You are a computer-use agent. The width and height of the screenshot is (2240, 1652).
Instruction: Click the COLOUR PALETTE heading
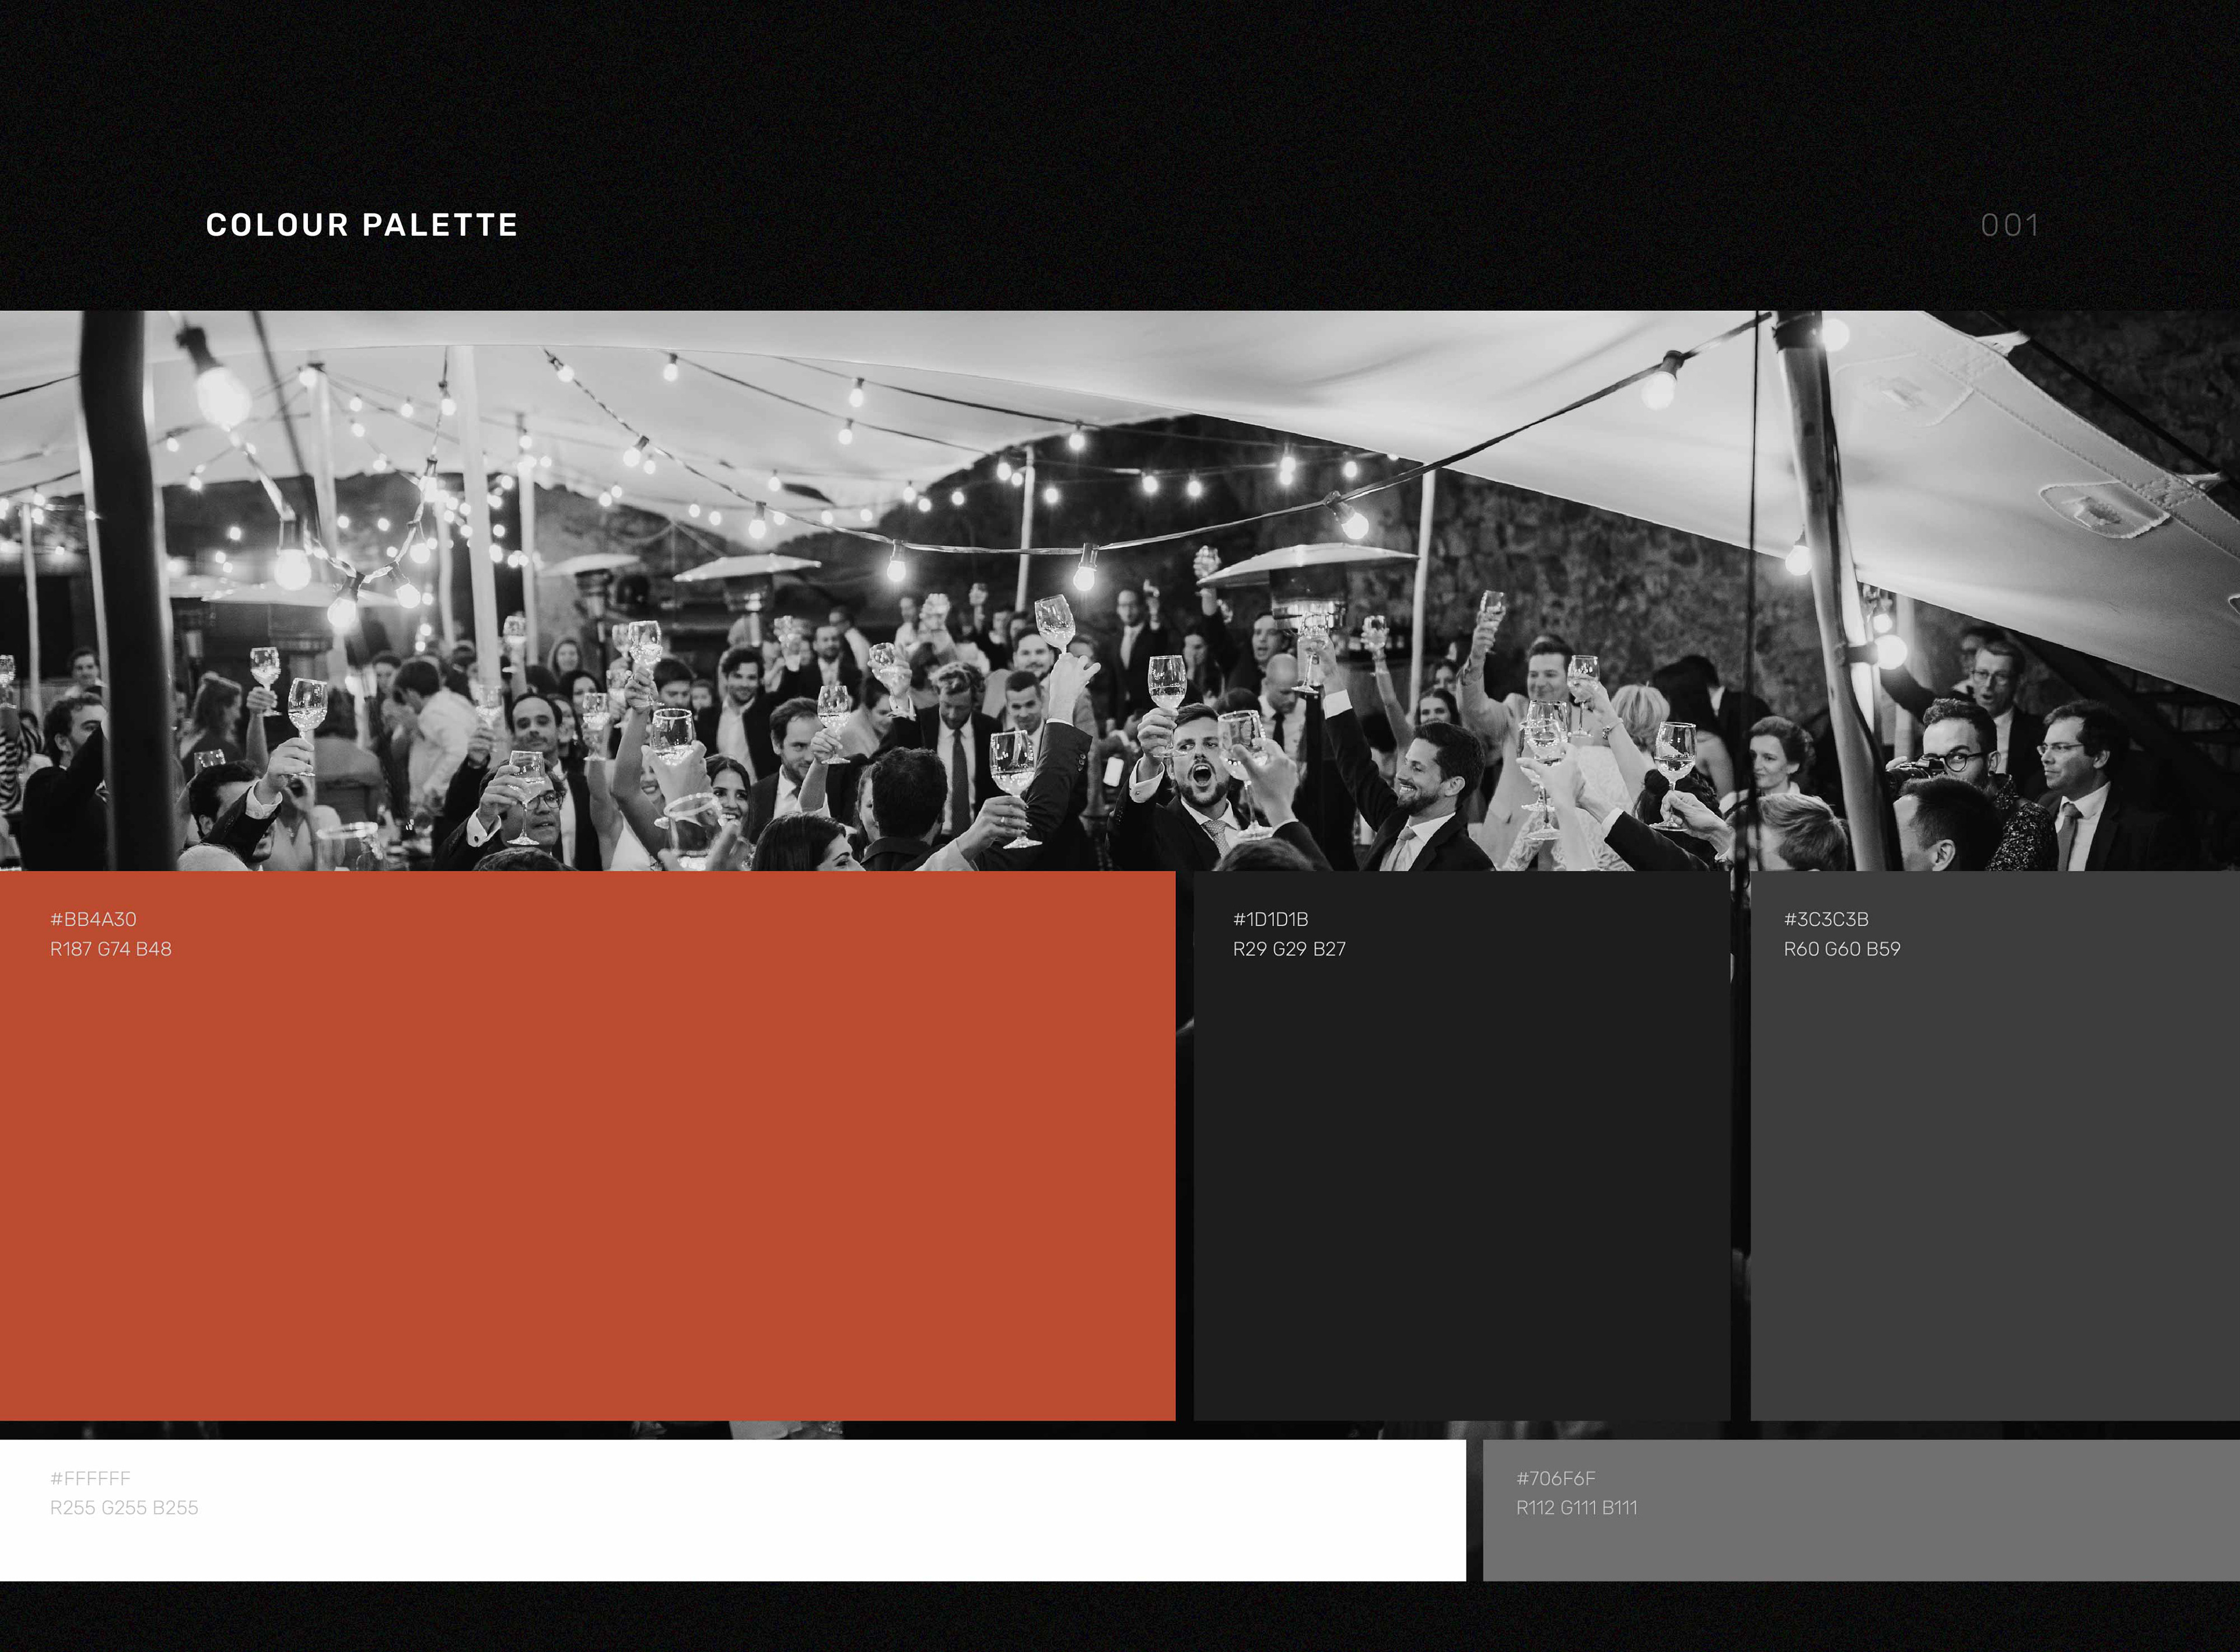(x=361, y=225)
